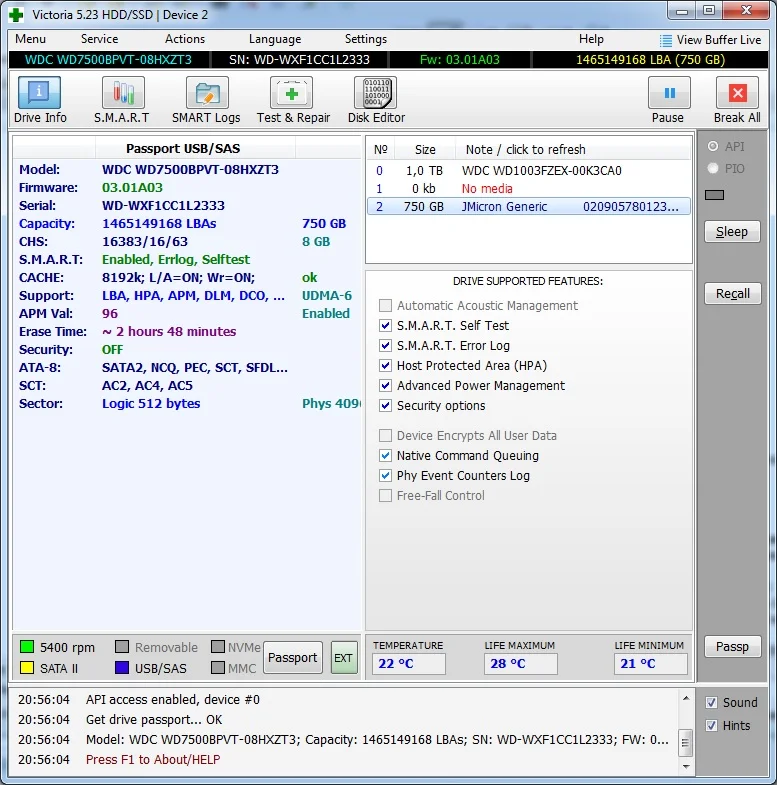Open the Help menu
The image size is (777, 785).
[591, 39]
